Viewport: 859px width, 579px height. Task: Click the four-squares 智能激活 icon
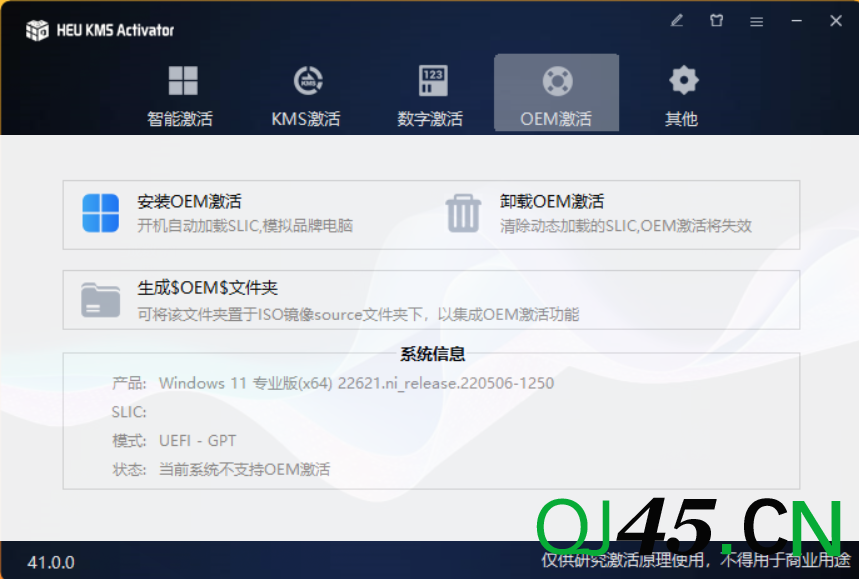click(x=183, y=81)
